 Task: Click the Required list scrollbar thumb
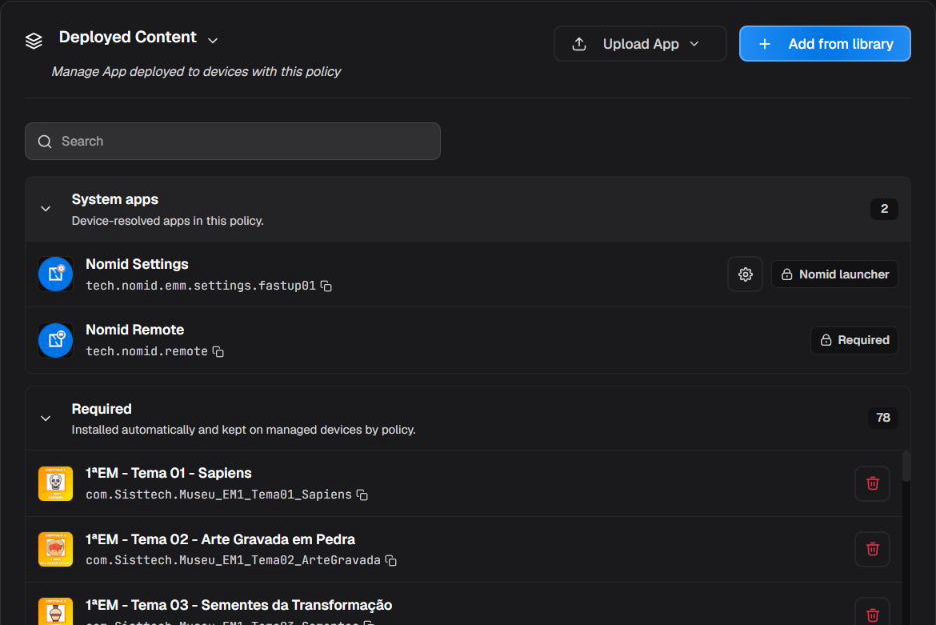tap(906, 466)
